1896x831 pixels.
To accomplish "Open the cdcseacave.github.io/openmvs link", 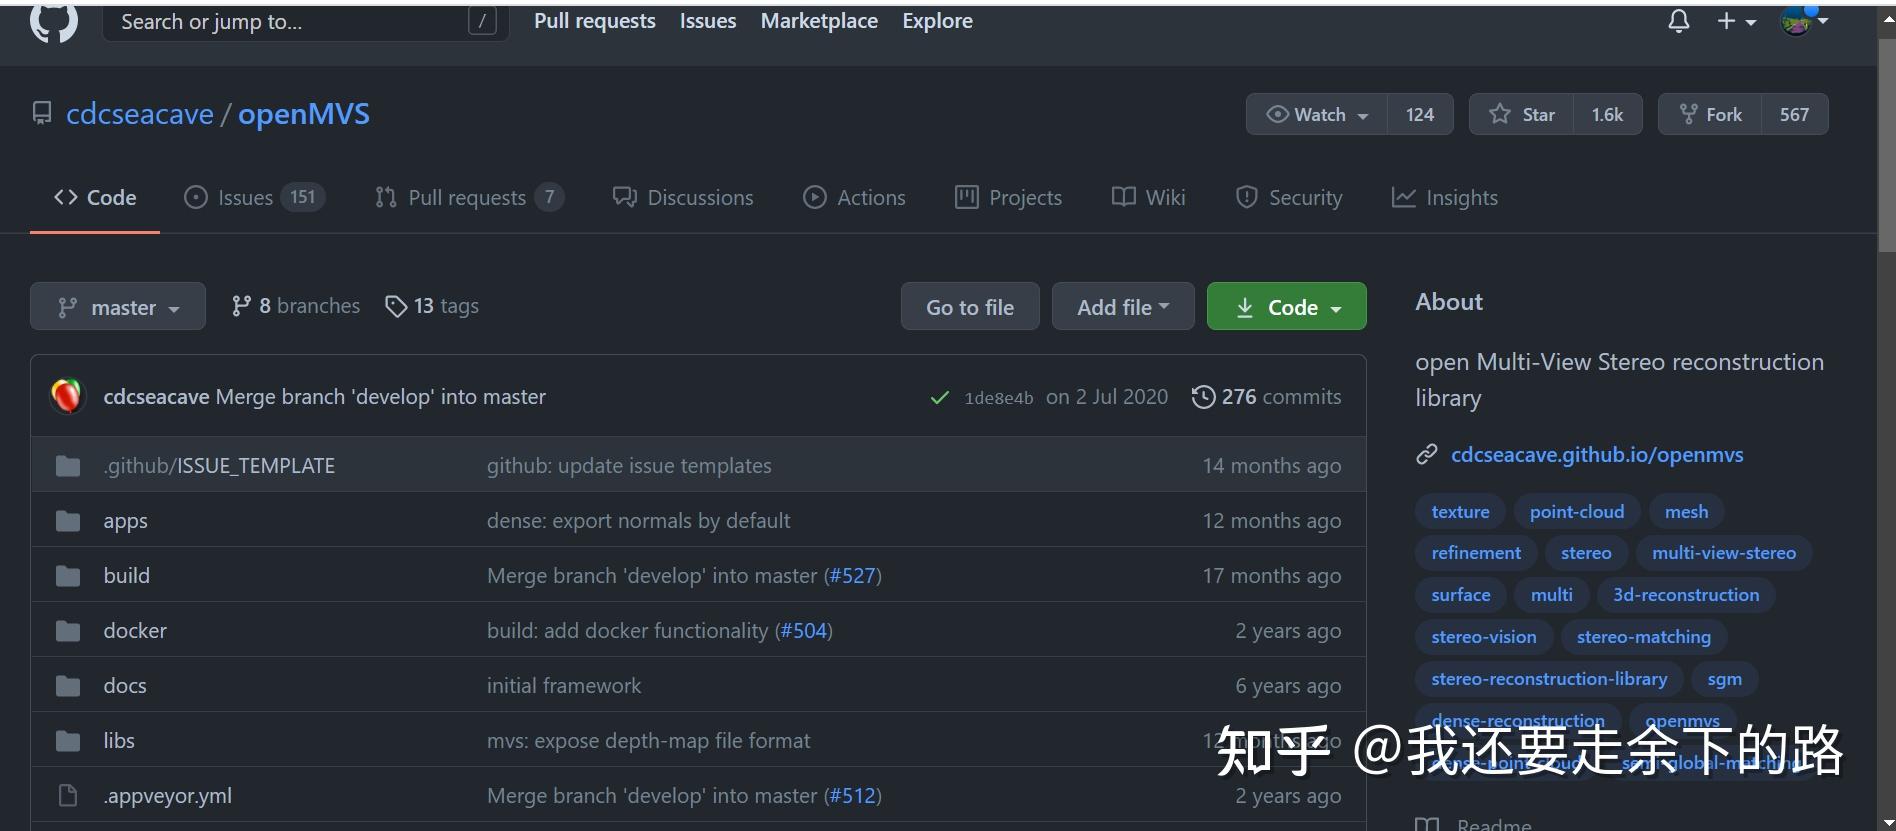I will point(1596,455).
